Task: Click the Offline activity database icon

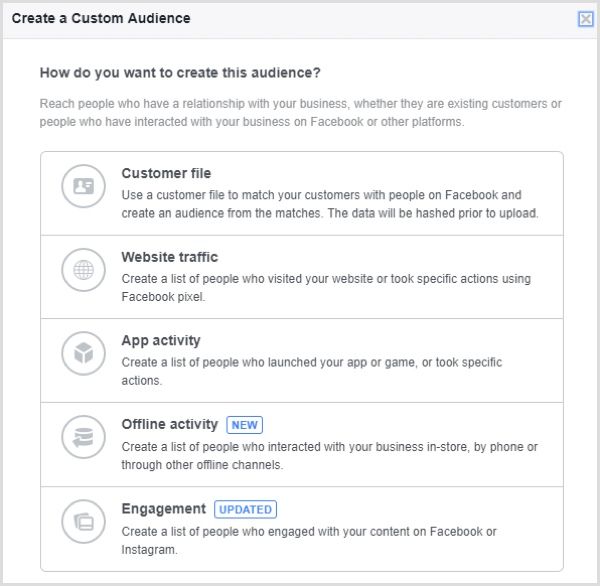Action: [83, 437]
